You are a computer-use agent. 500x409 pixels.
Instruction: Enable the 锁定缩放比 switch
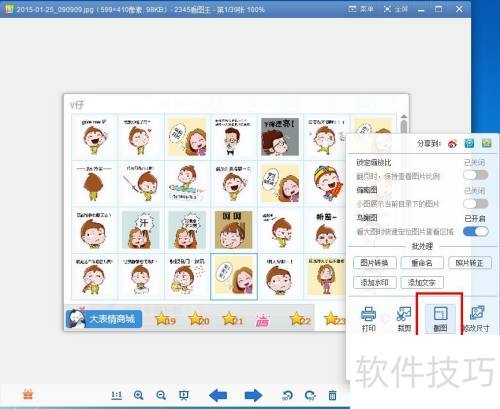point(476,175)
